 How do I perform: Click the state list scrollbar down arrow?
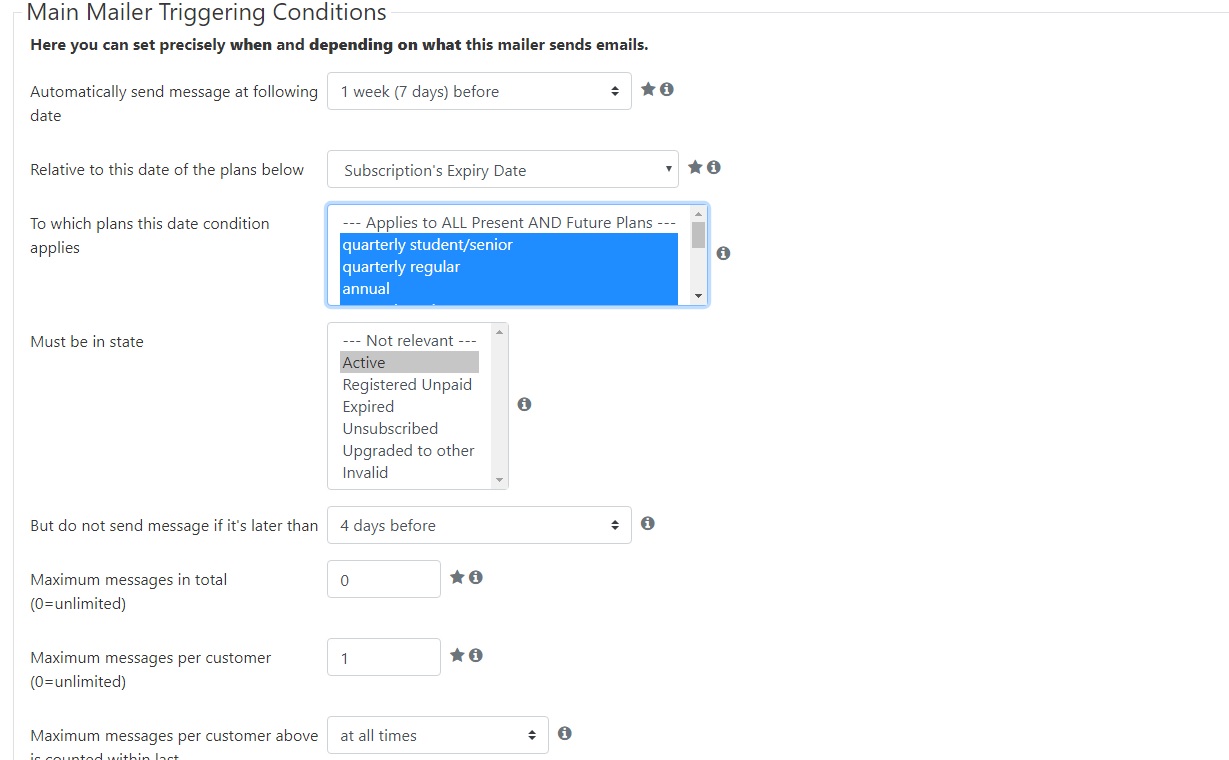[500, 481]
